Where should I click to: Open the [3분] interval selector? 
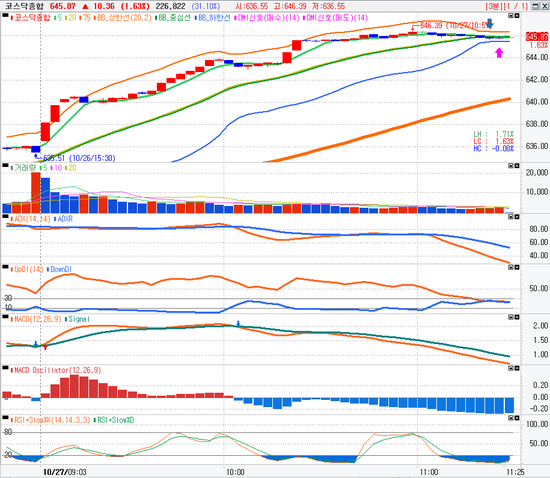point(494,6)
